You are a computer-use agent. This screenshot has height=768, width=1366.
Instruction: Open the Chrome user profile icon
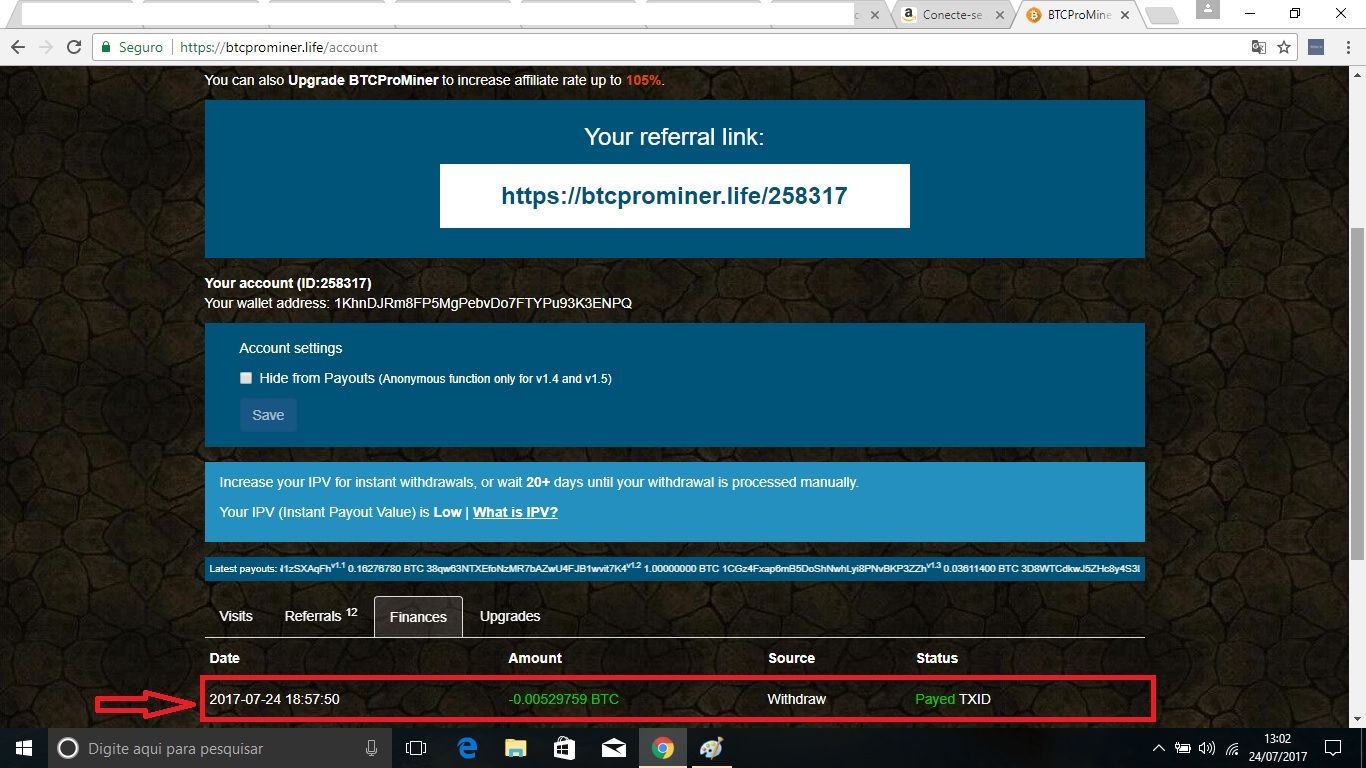click(1208, 10)
